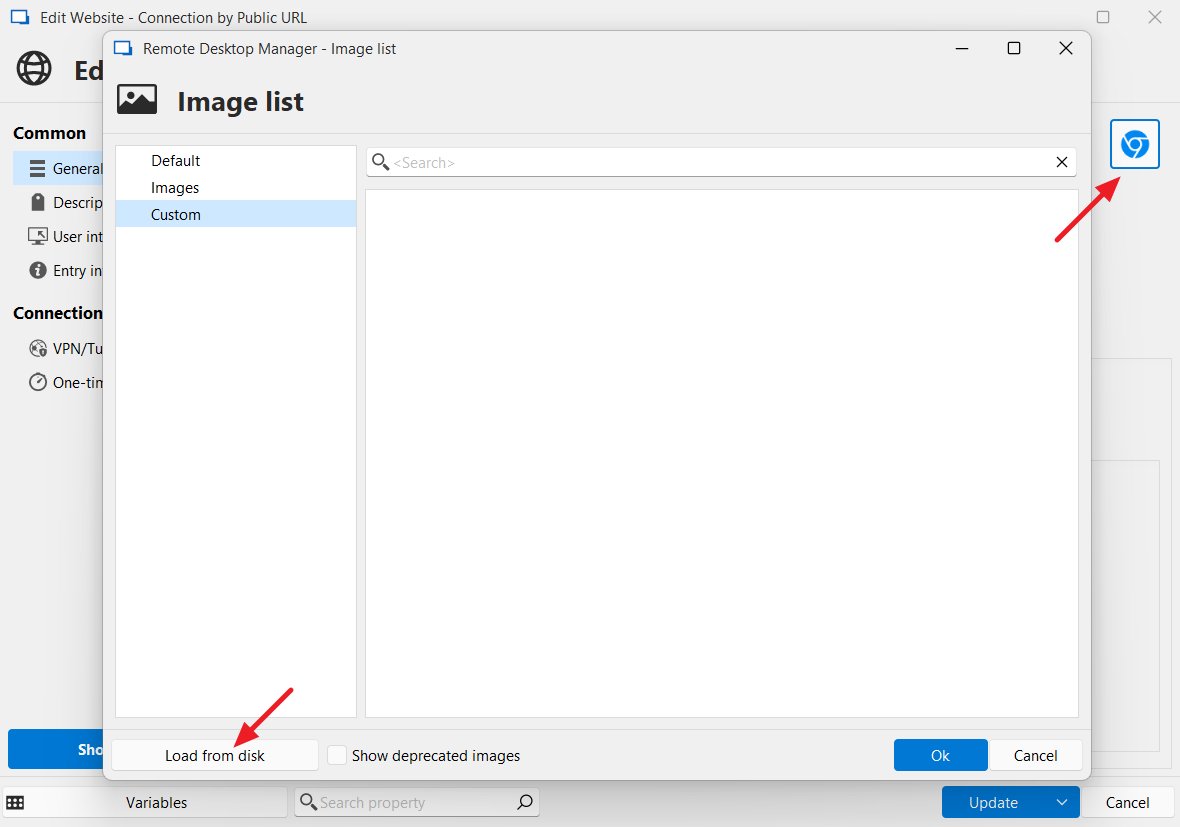Viewport: 1180px width, 827px height.
Task: Clear the image search with X icon
Action: pyautogui.click(x=1062, y=162)
